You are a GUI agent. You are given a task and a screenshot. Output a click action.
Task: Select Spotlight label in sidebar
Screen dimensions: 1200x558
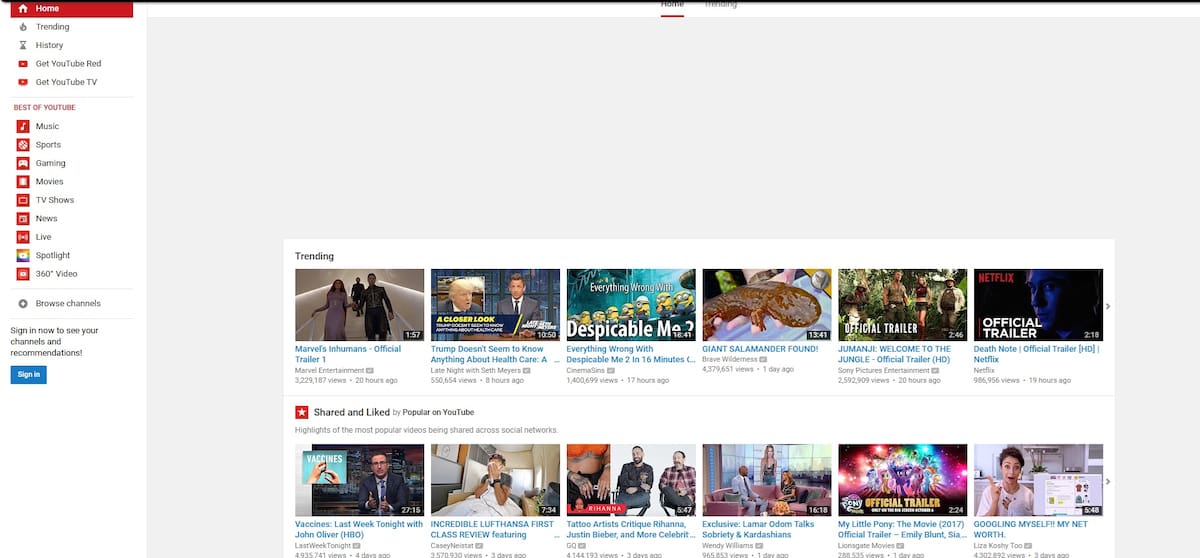click(x=53, y=255)
